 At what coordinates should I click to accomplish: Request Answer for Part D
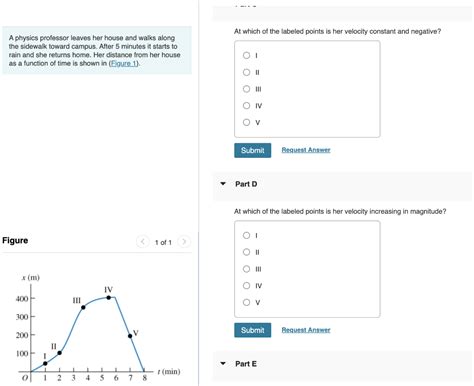[306, 330]
